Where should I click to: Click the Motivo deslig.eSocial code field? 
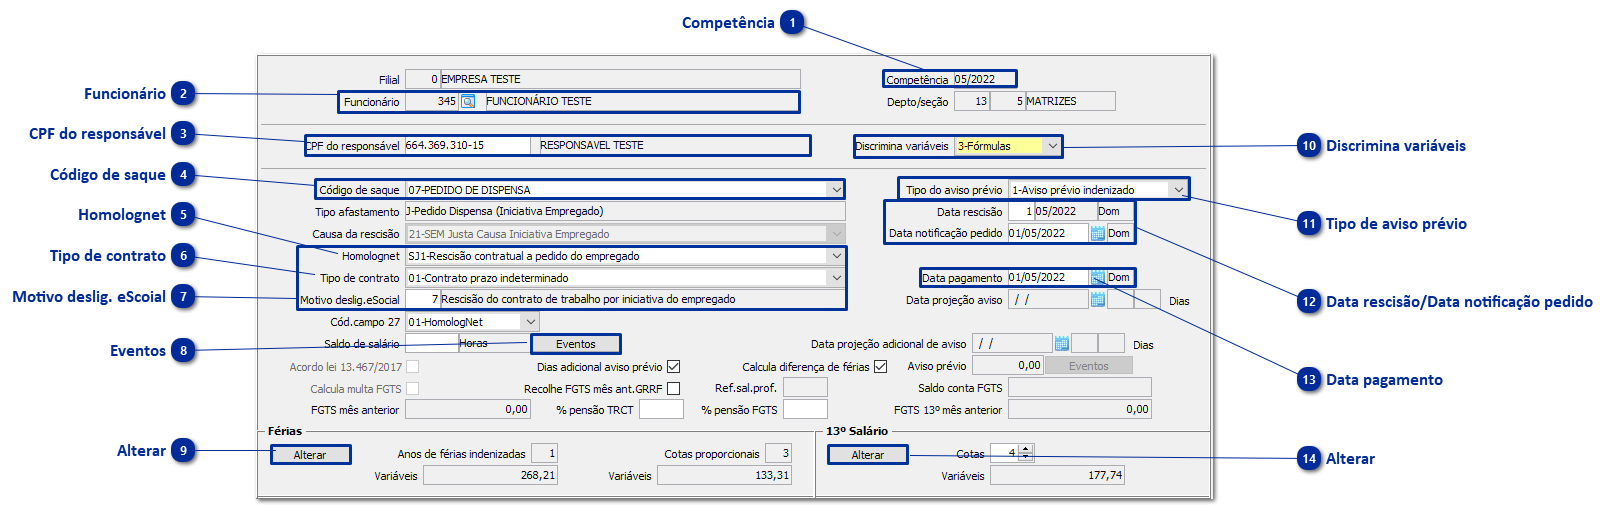[422, 299]
